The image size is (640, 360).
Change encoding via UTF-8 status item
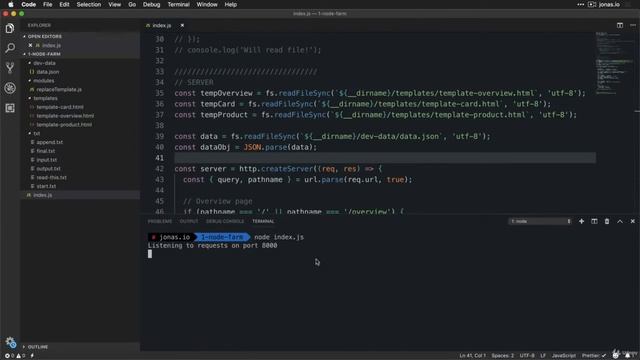click(527, 356)
